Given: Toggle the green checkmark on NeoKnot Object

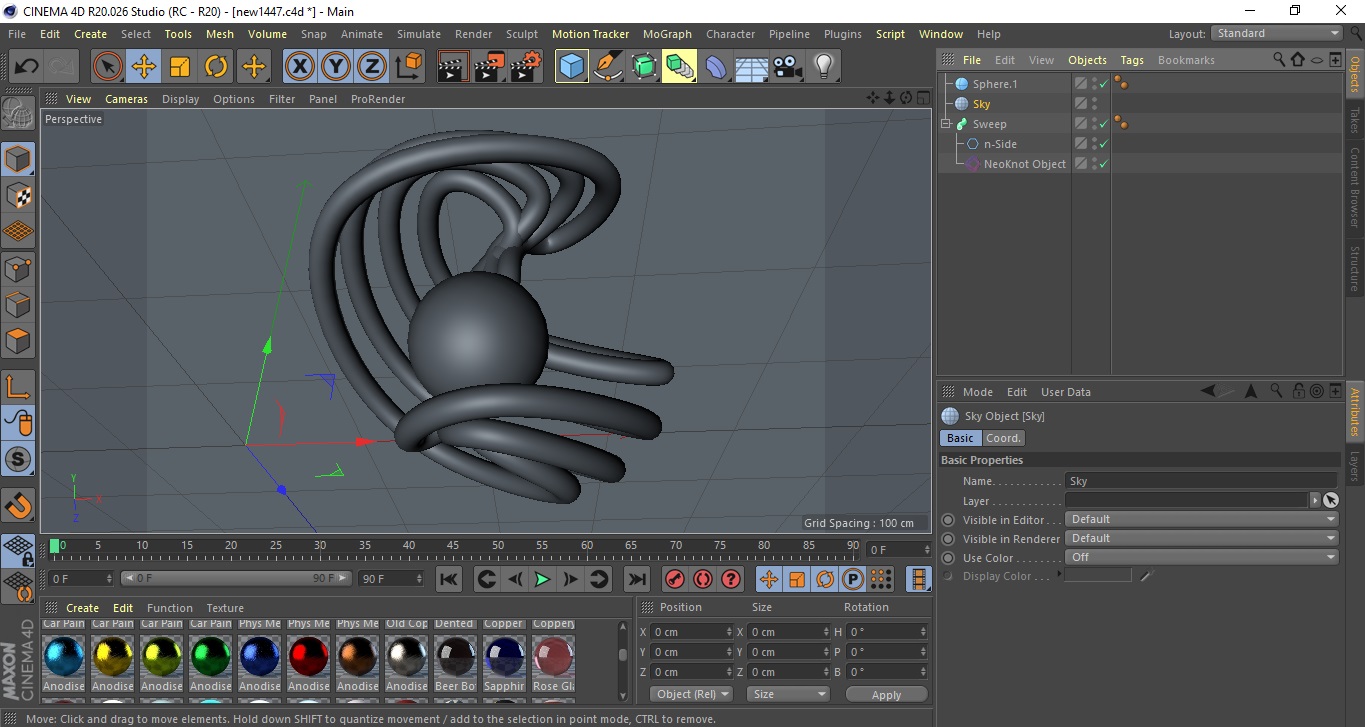Looking at the screenshot, I should tap(1104, 164).
